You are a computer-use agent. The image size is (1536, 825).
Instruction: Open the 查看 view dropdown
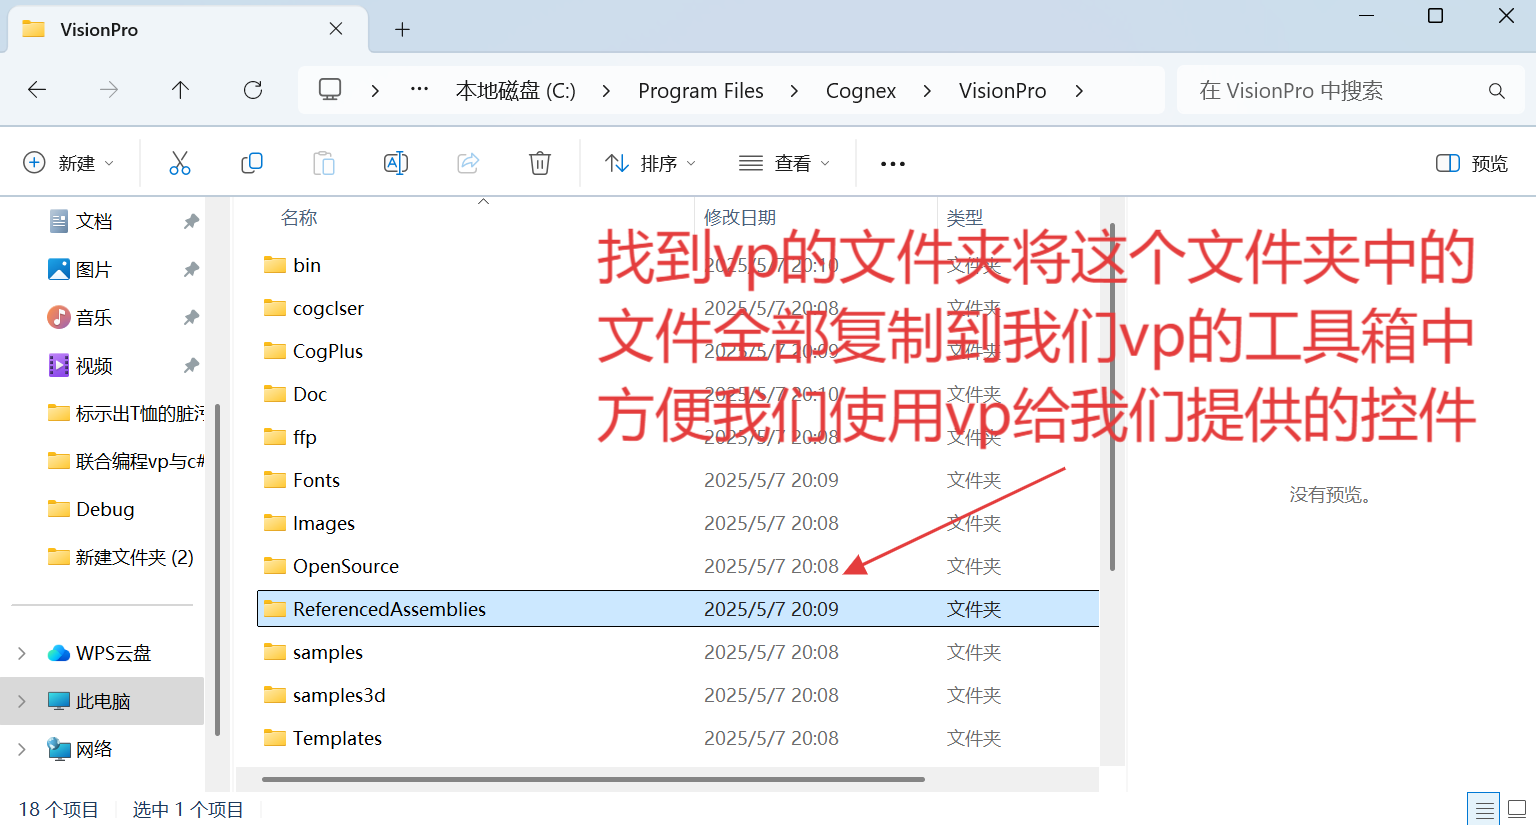(x=785, y=163)
